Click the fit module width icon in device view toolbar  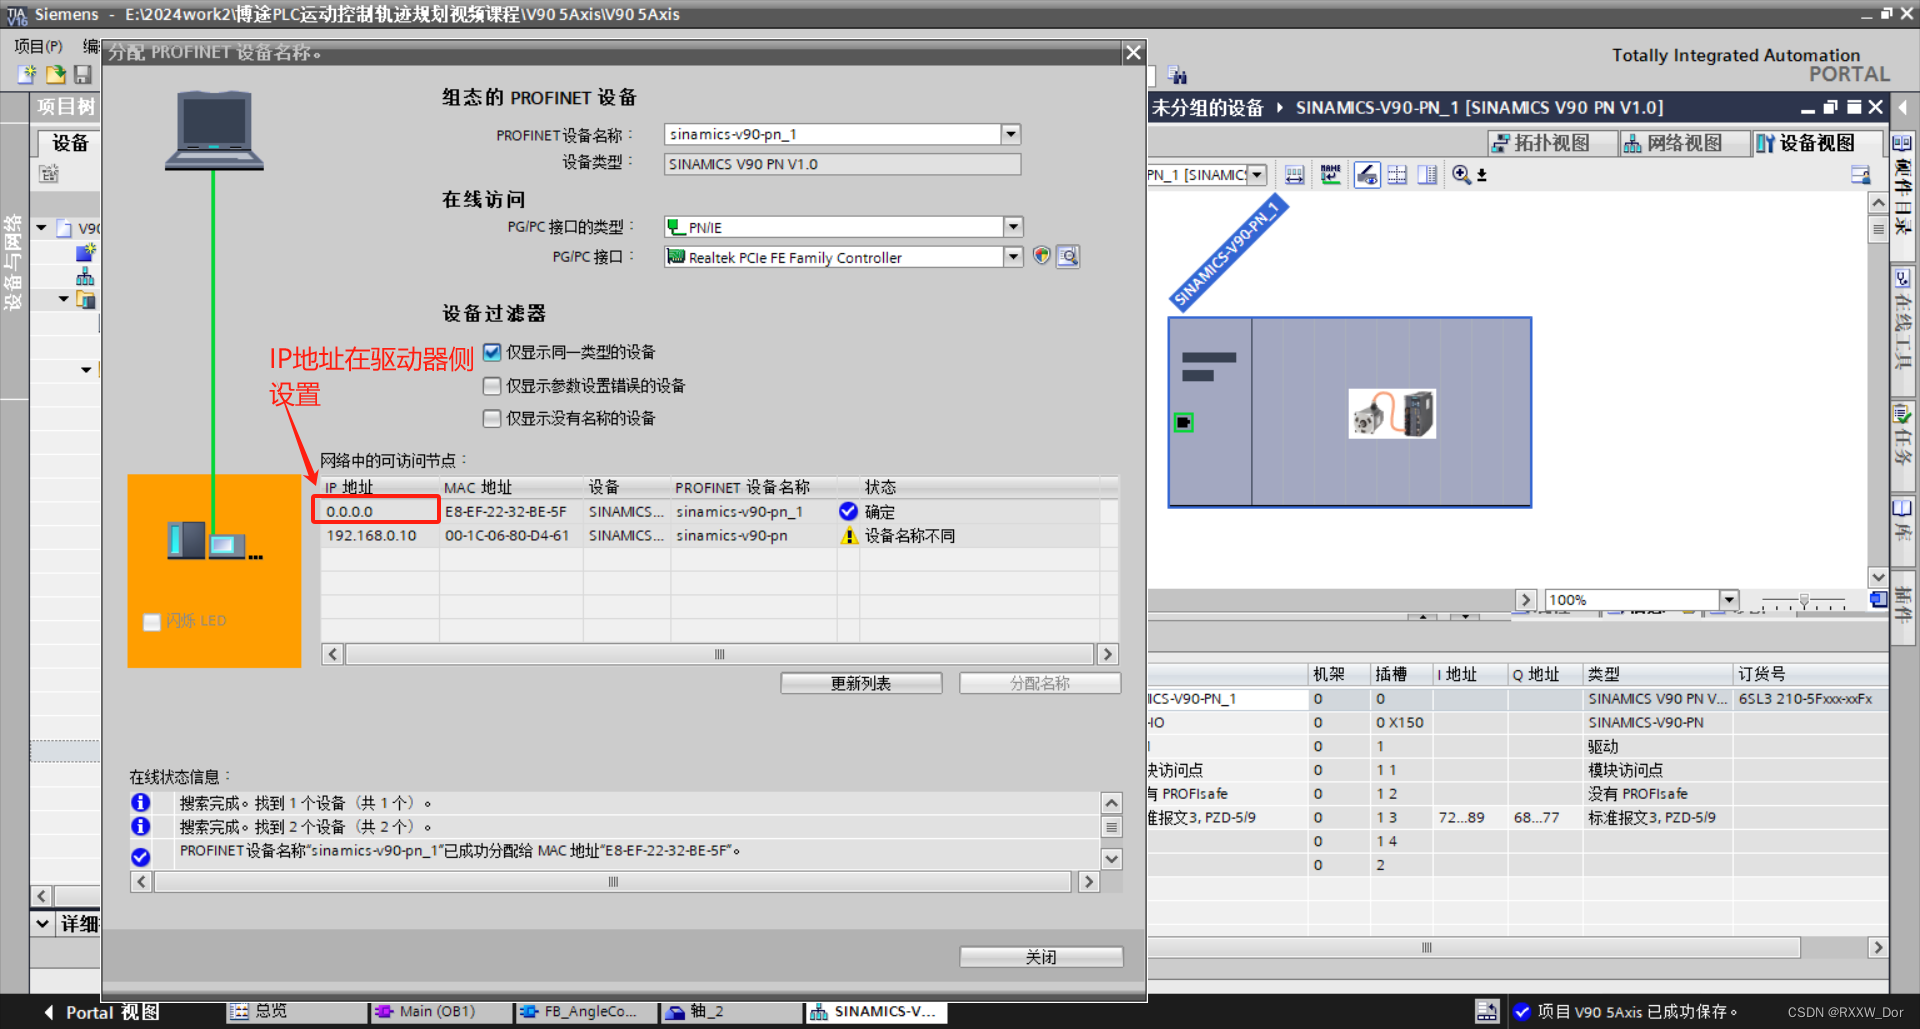coord(1294,175)
